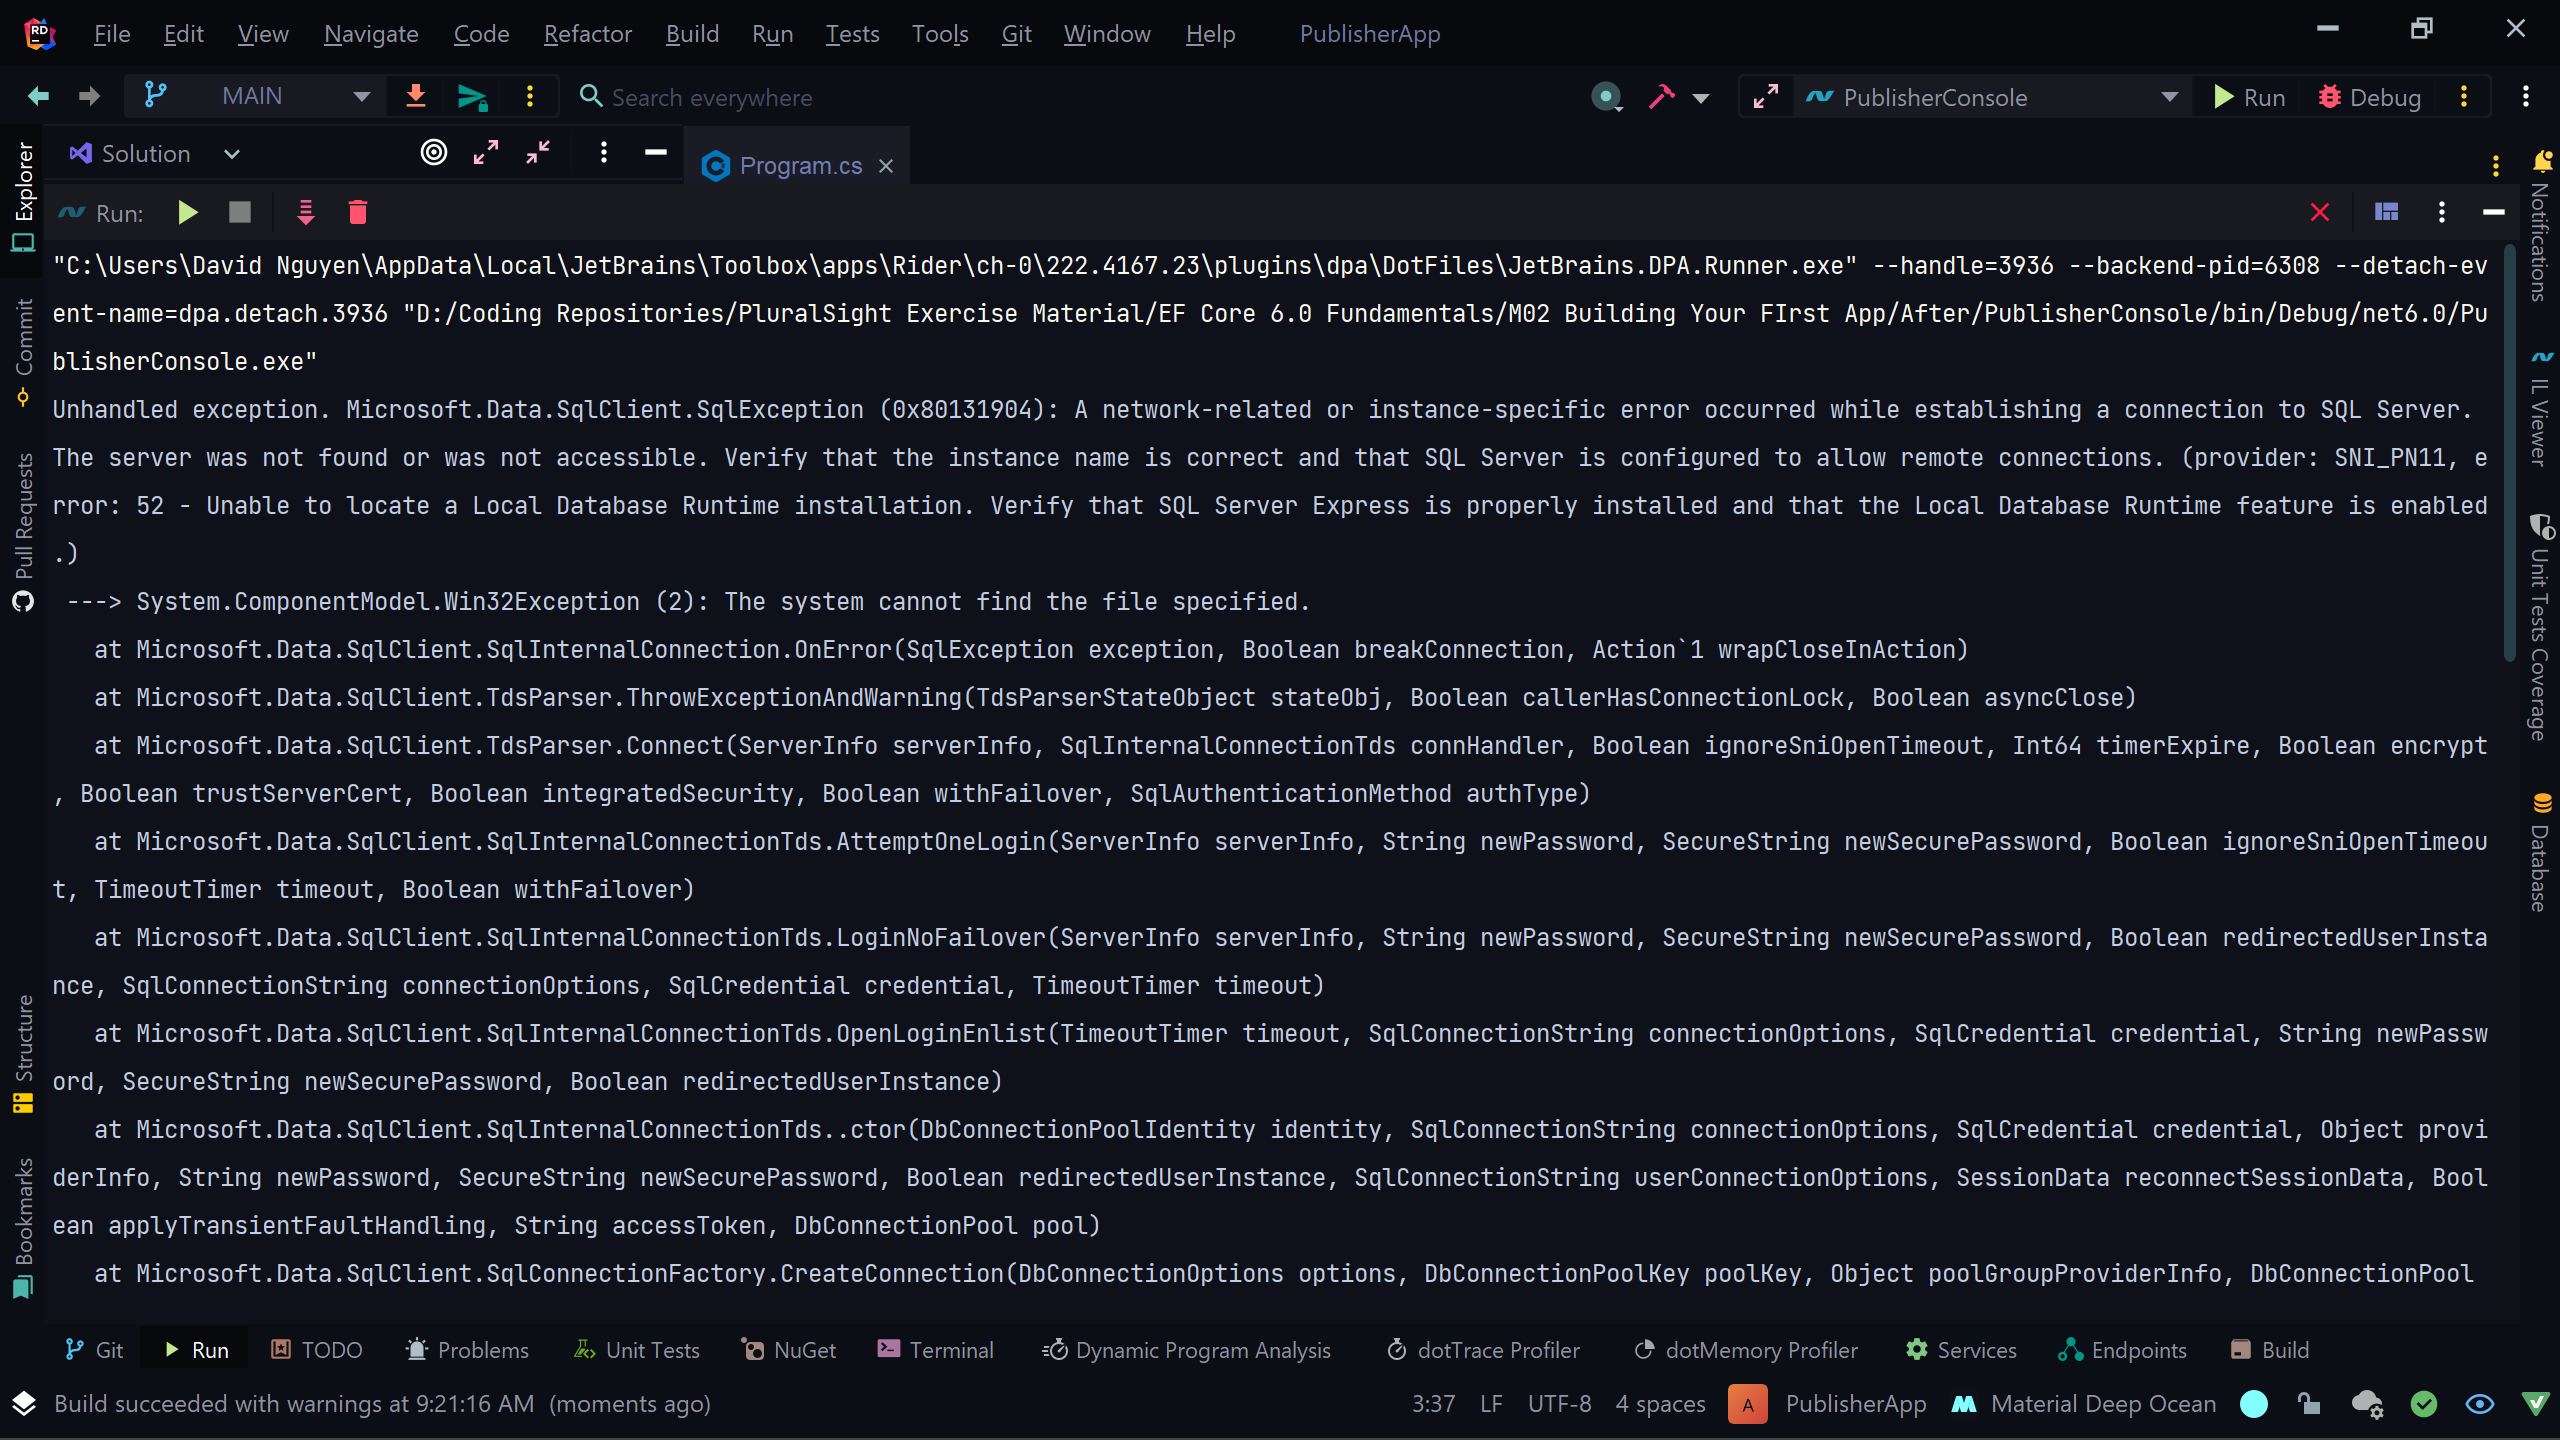Toggle the read-only lock icon in status bar
This screenshot has width=2560, height=1440.
click(x=2309, y=1404)
